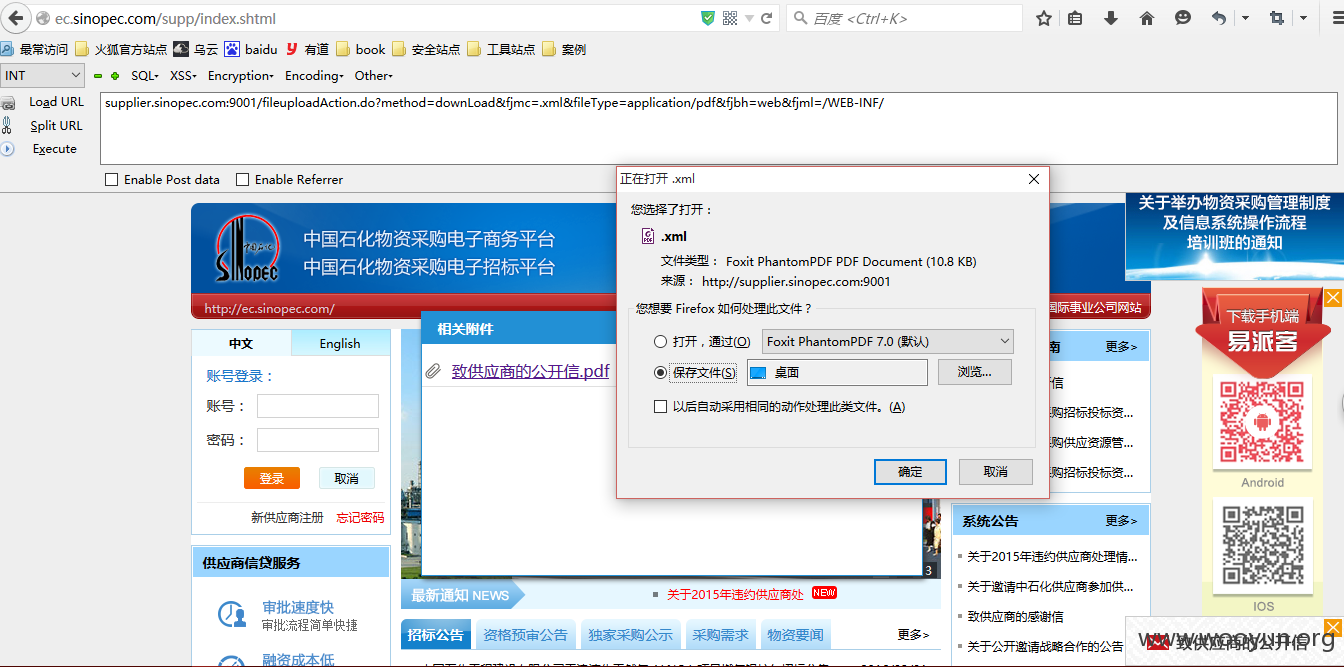Open the baidu paw bookmark
This screenshot has height=667, width=1344.
(251, 49)
